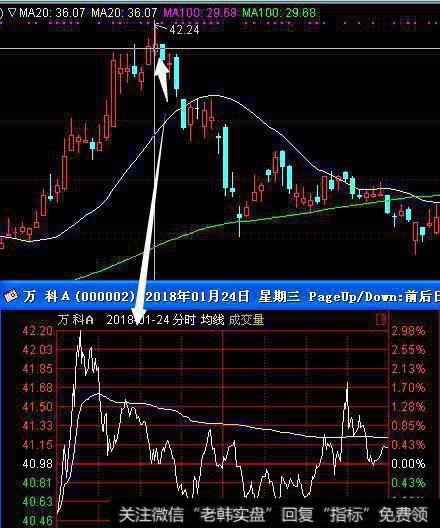Click the intraday window's title bar app icon
Image resolution: width=440 pixels, height=528 pixels.
tap(11, 296)
